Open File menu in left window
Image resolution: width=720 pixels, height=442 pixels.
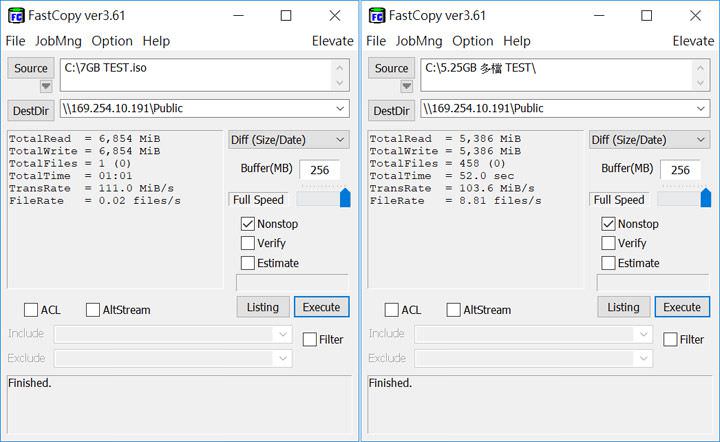(15, 41)
